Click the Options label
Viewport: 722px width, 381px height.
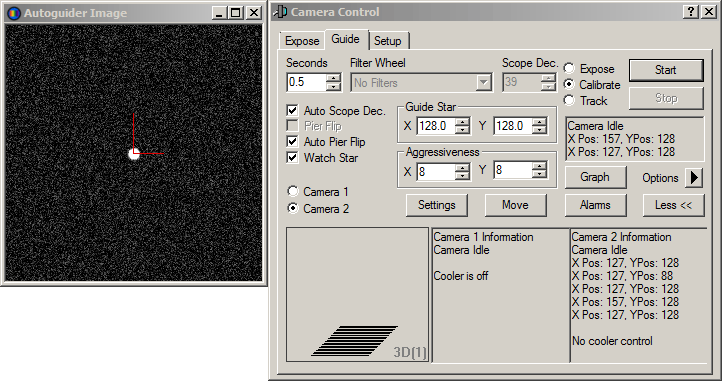tap(660, 178)
